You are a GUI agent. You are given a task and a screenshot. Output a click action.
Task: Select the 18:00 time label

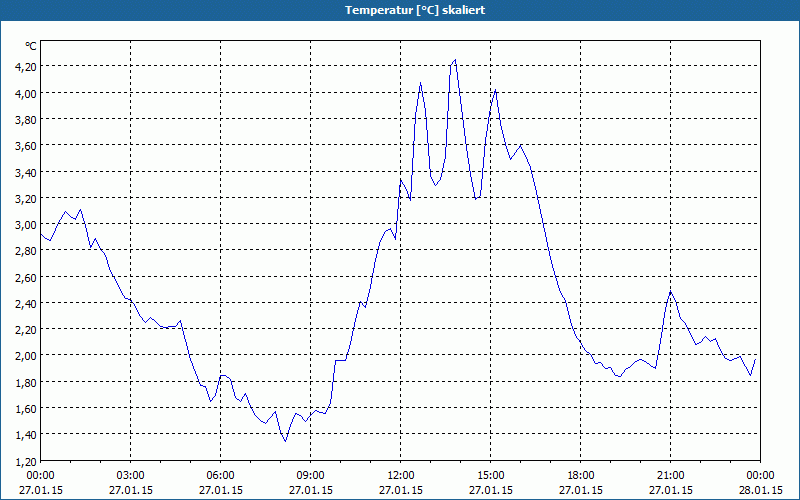581,476
